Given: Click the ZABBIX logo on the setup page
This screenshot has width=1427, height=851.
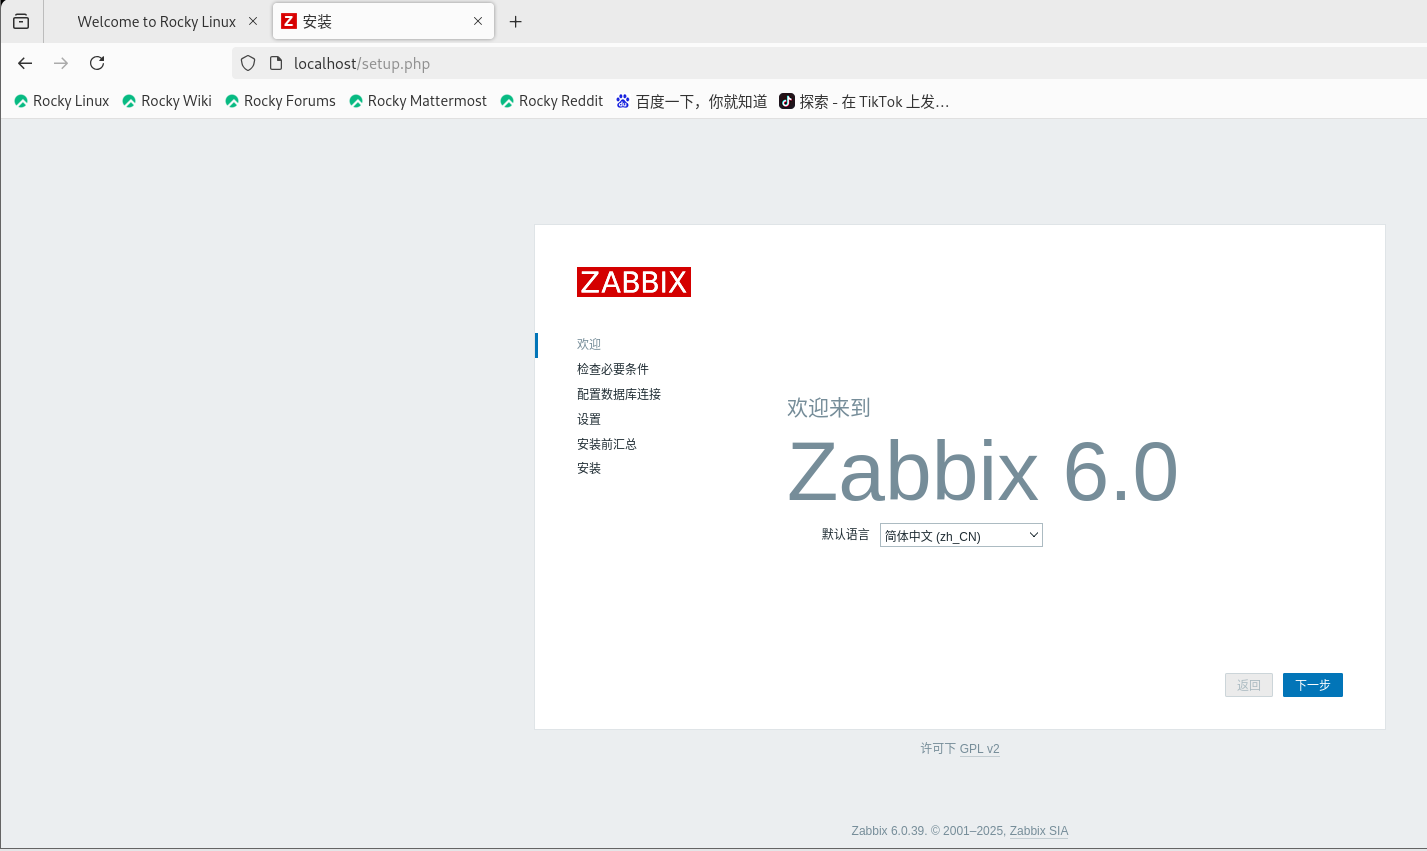Looking at the screenshot, I should (633, 281).
